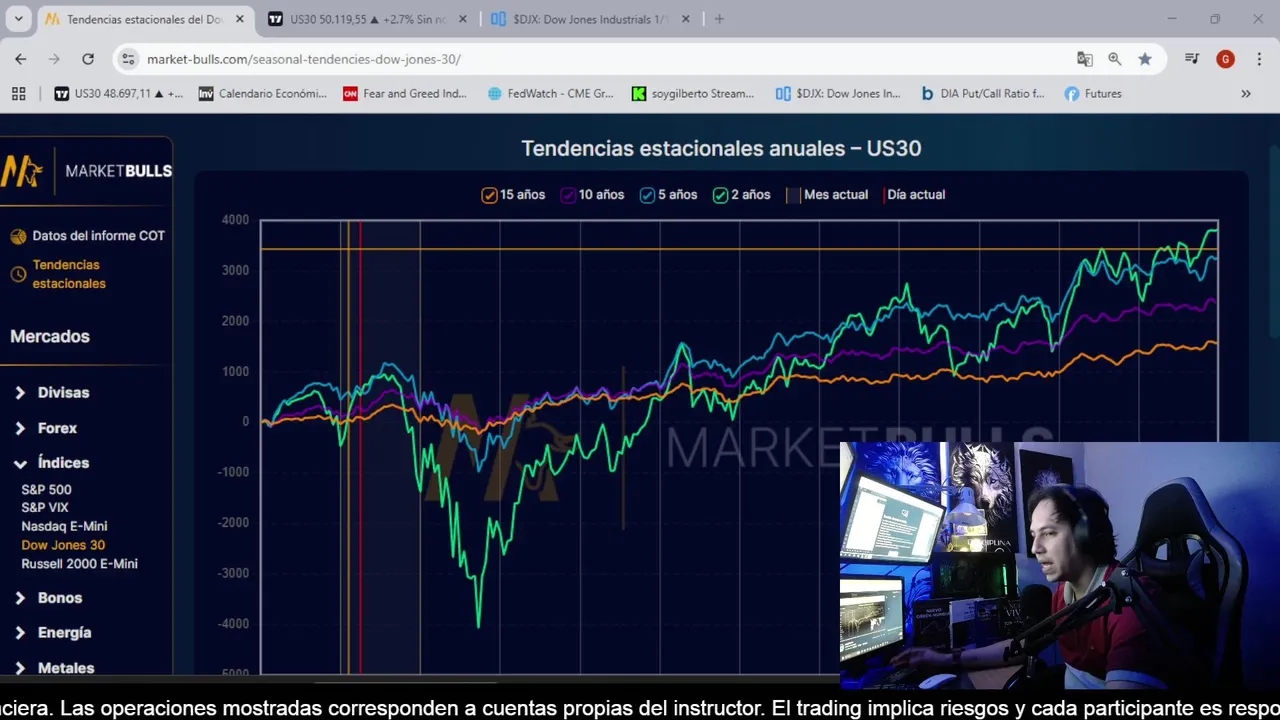Click the browser forward arrow

[54, 59]
